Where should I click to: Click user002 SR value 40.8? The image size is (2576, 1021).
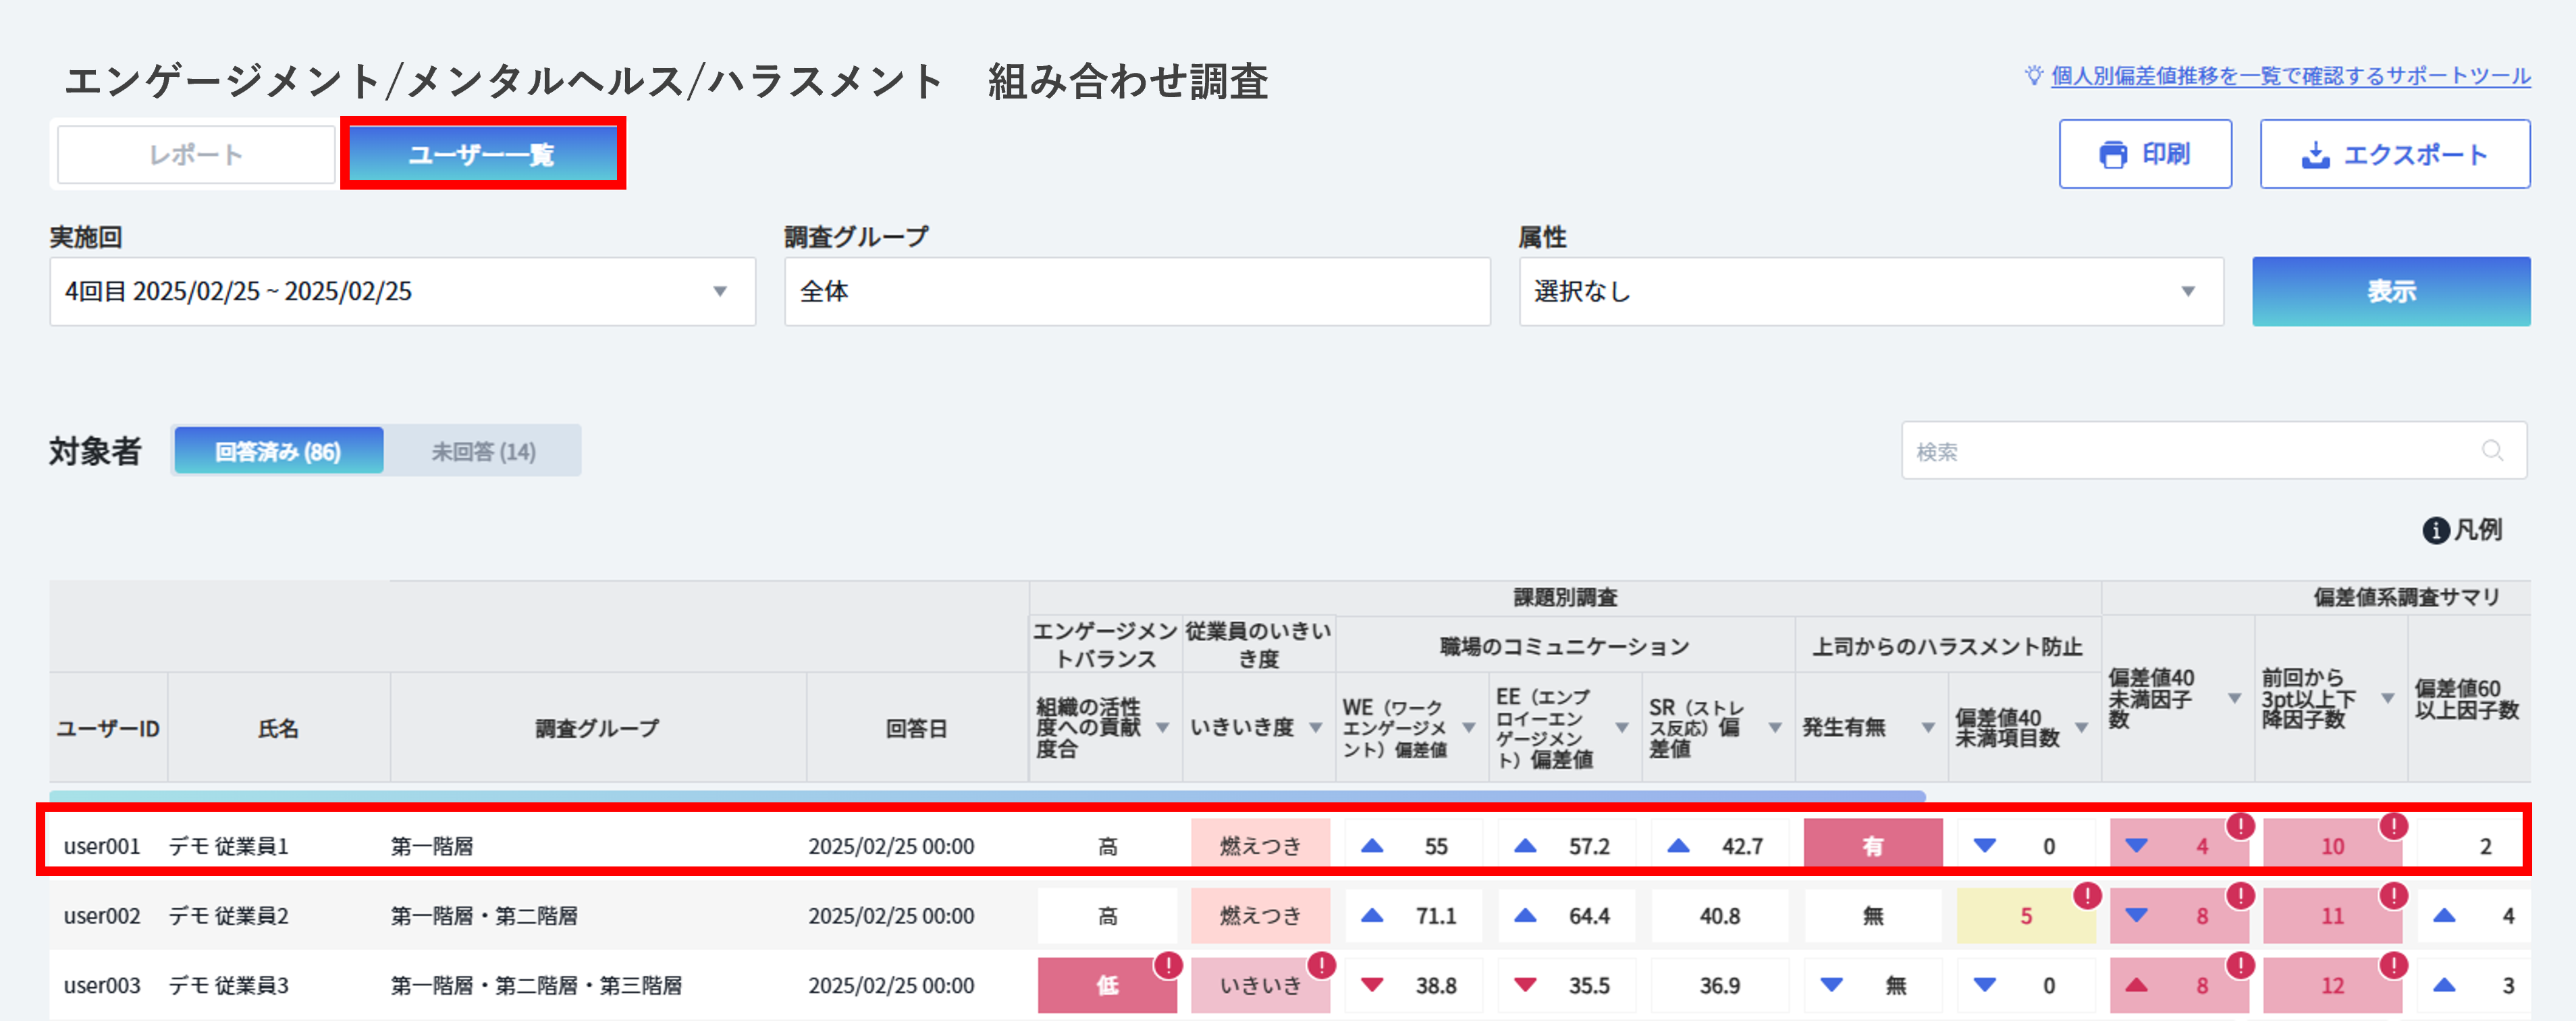point(1719,915)
